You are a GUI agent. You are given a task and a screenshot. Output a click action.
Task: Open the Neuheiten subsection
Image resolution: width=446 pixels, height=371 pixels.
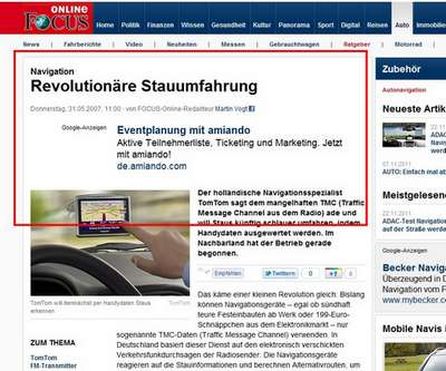pyautogui.click(x=182, y=44)
